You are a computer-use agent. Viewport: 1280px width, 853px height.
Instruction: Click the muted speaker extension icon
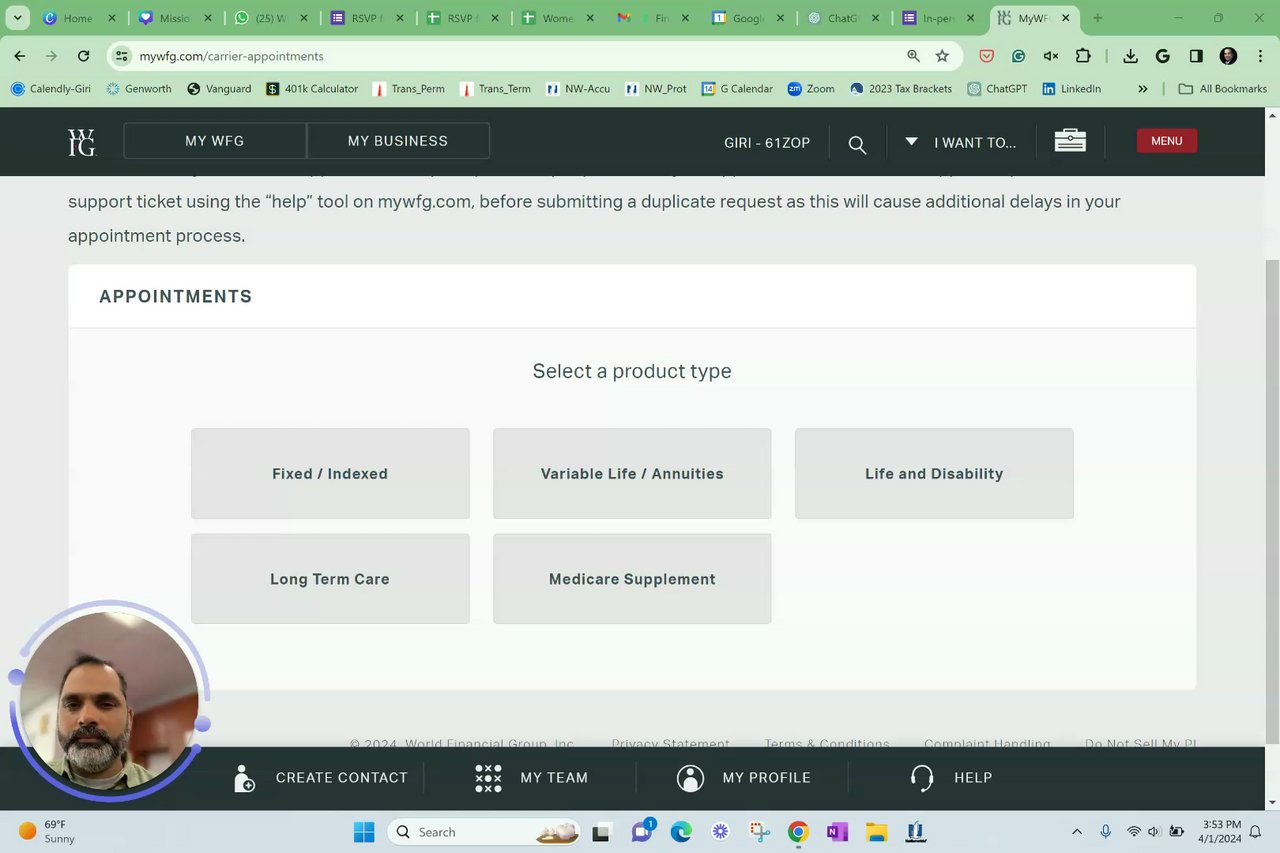[1050, 56]
